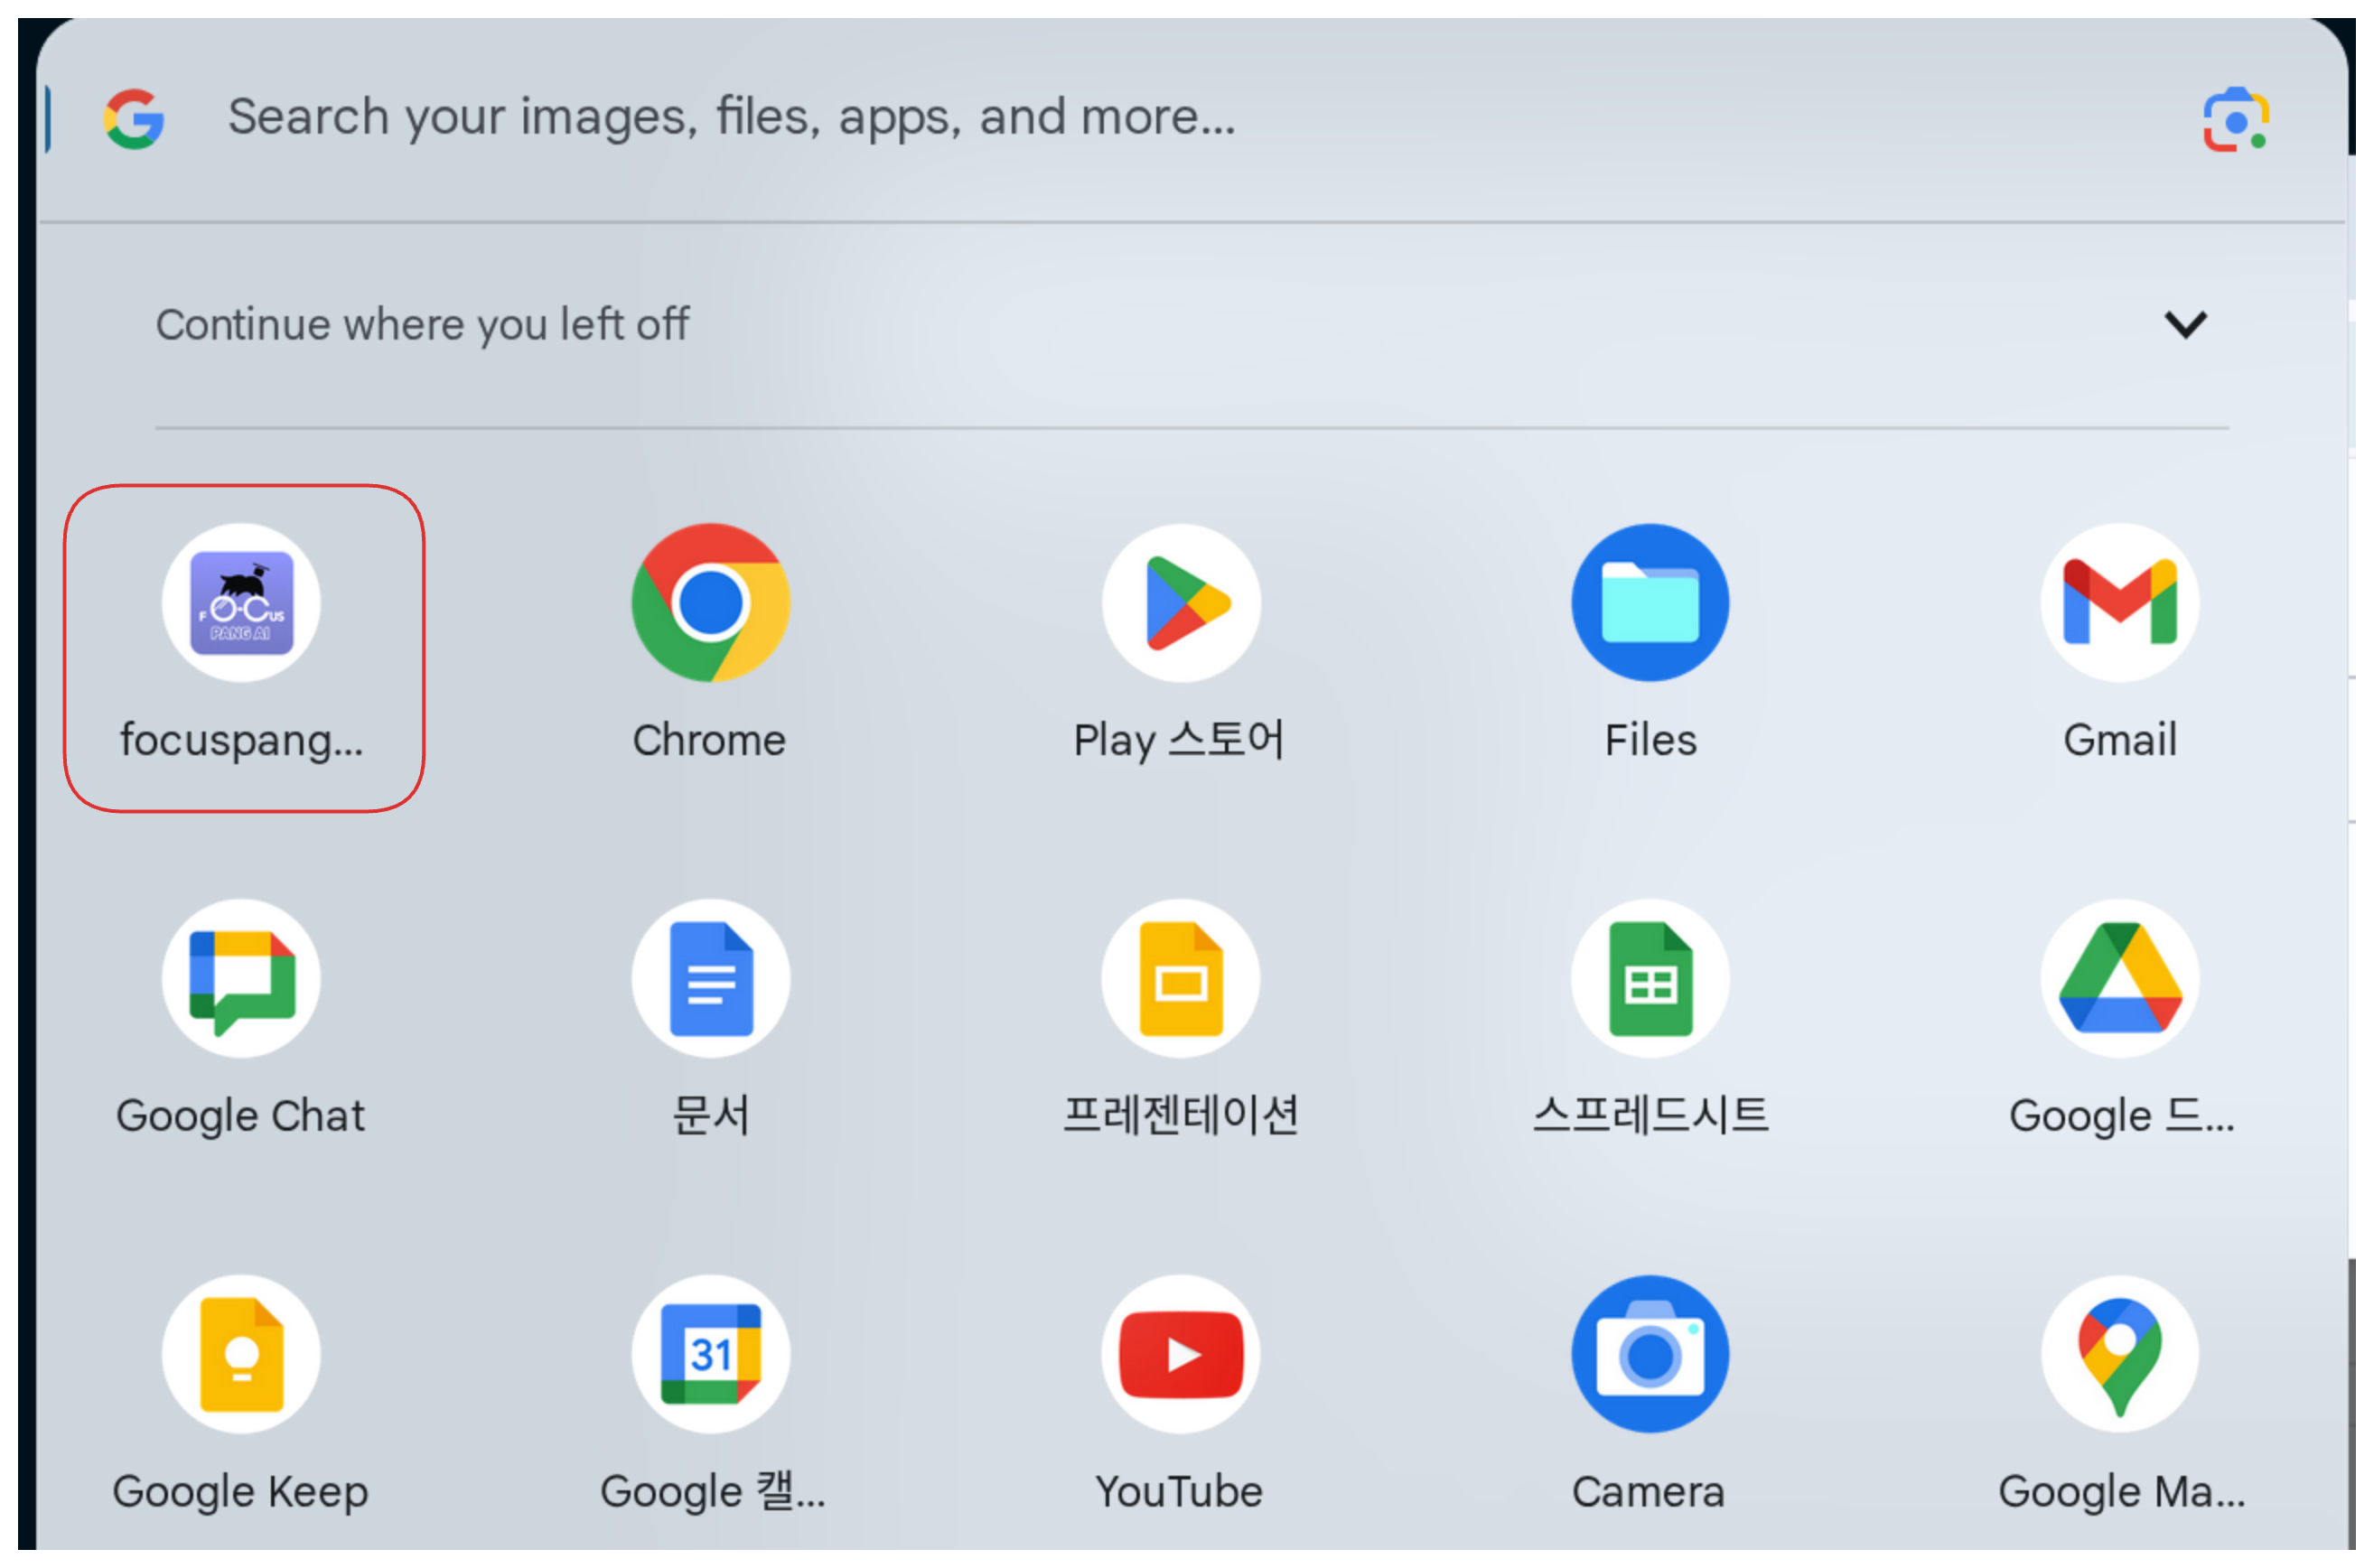Open Google Chat
Viewport: 2374px width, 1568px height.
pos(241,980)
